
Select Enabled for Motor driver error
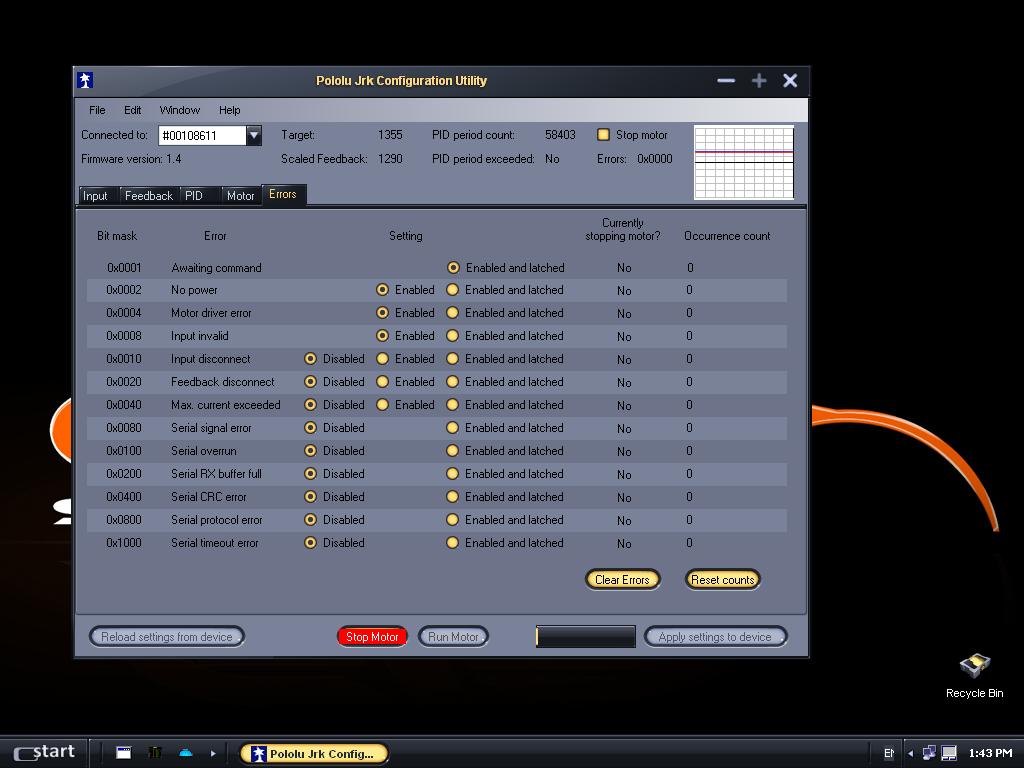pos(383,313)
